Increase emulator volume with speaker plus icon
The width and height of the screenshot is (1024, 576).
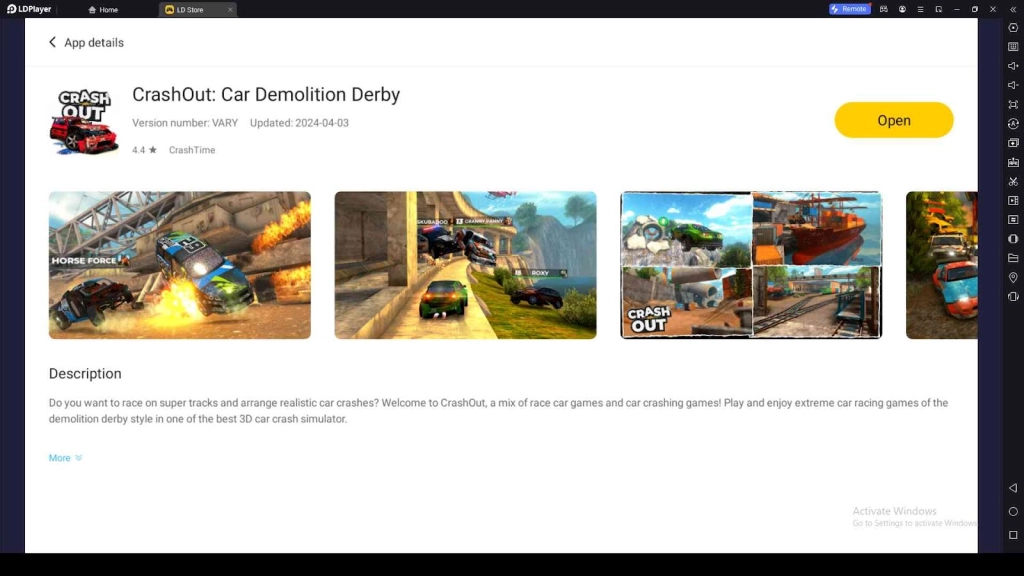click(x=1013, y=66)
